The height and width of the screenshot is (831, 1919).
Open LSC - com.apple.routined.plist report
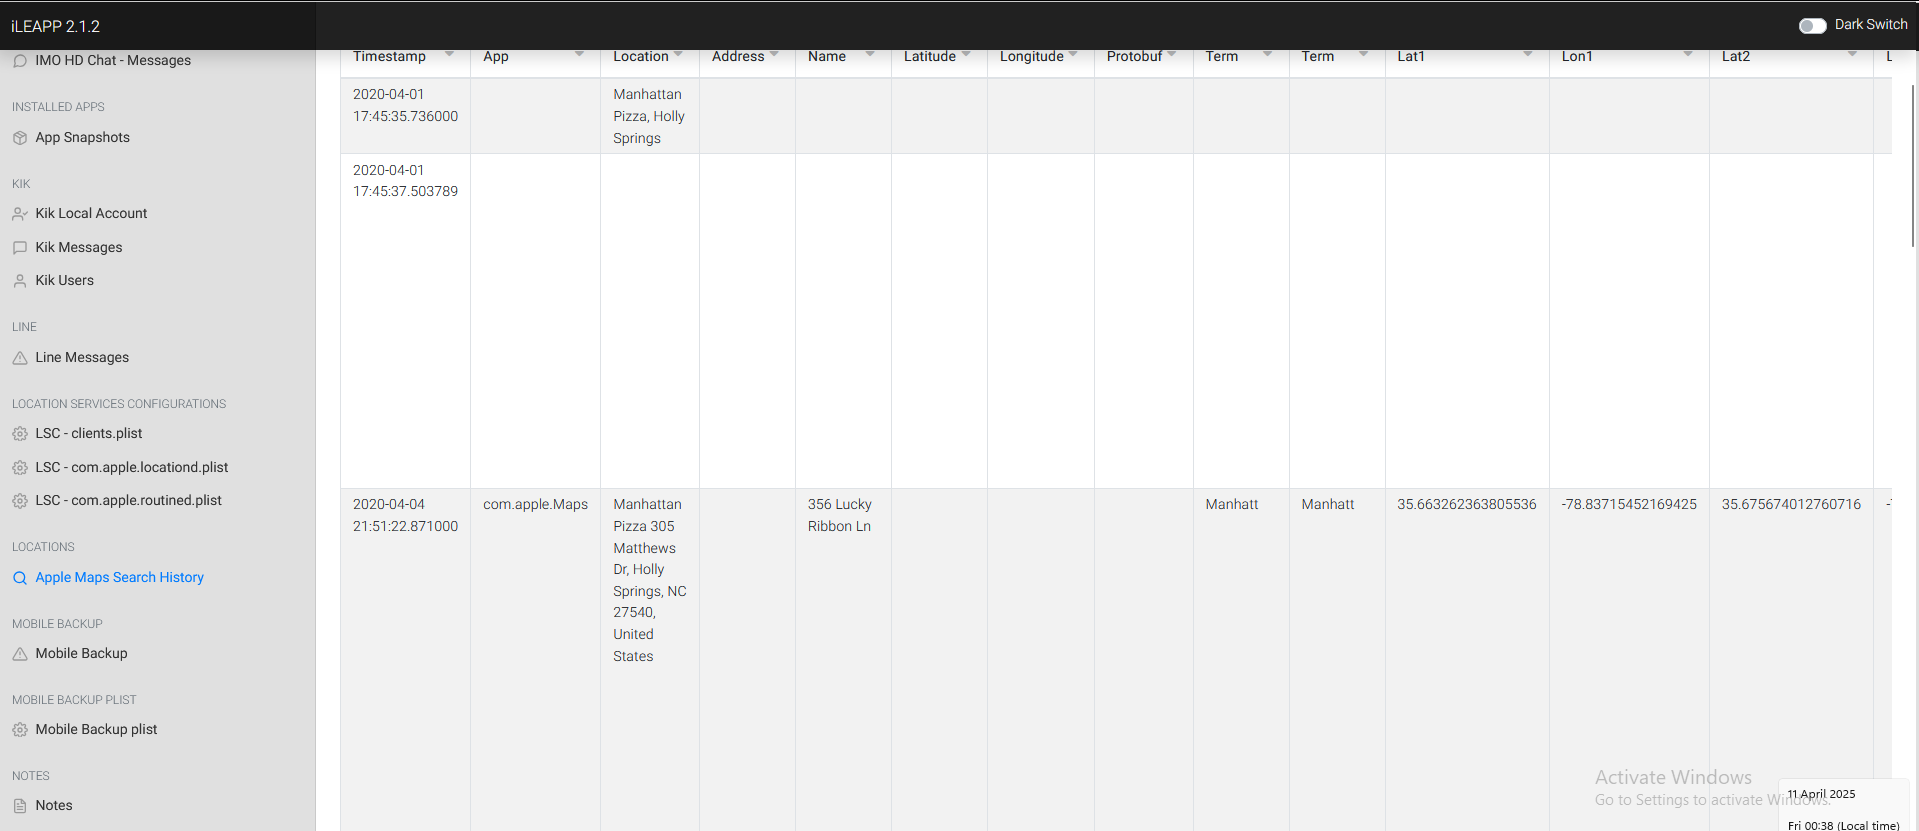(129, 500)
